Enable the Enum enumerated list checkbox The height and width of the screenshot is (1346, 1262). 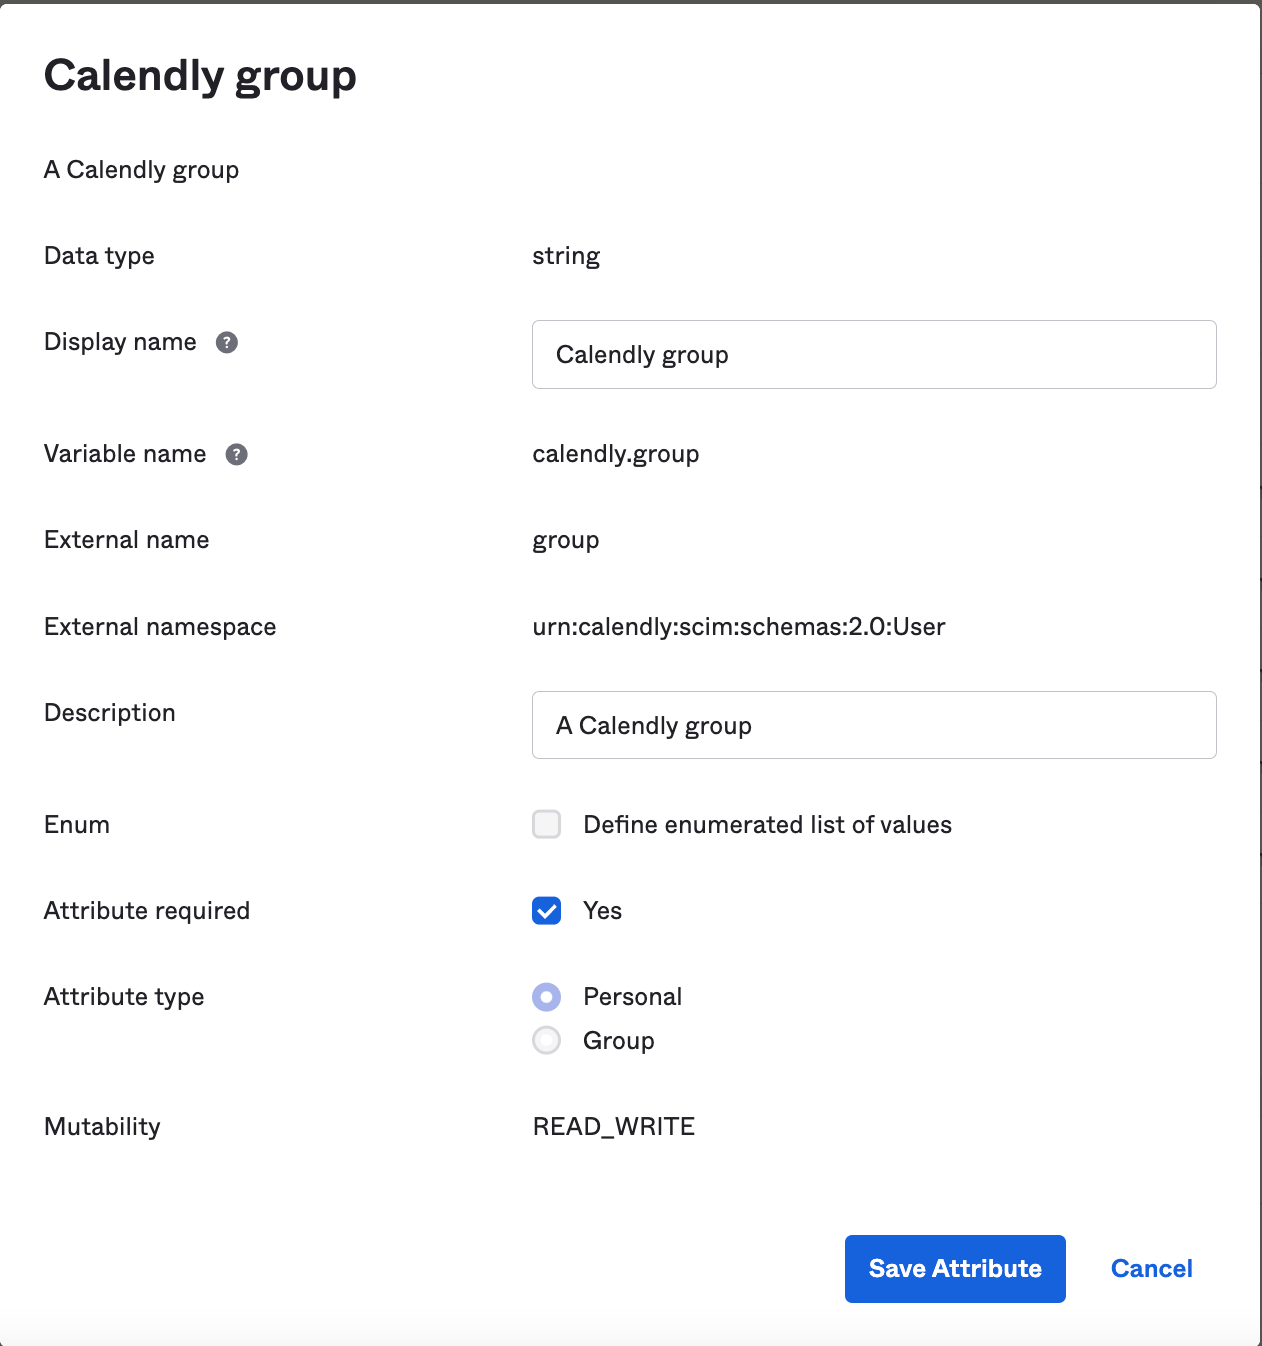(546, 824)
